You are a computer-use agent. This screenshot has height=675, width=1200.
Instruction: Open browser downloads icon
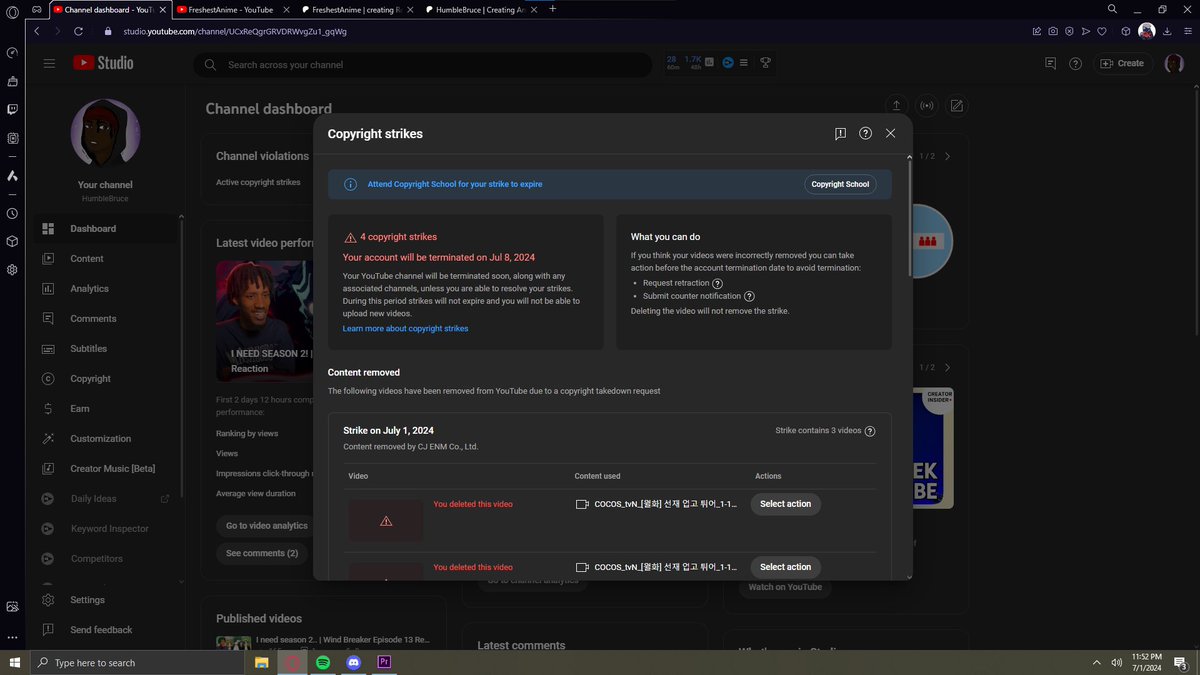click(1167, 31)
